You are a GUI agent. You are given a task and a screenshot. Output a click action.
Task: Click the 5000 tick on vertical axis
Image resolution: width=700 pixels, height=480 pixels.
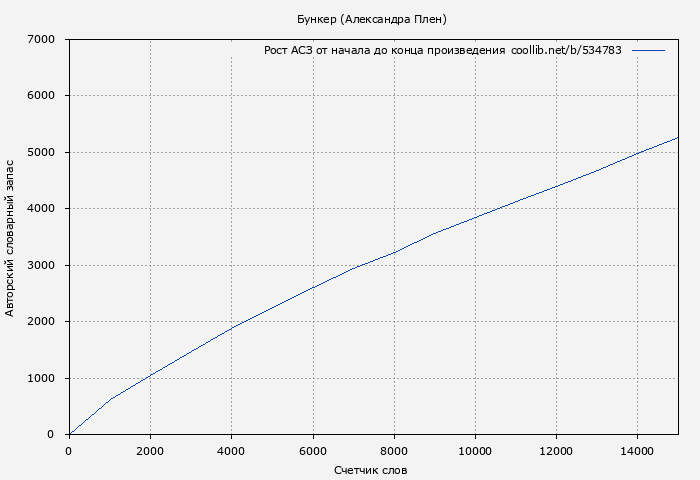[46, 153]
